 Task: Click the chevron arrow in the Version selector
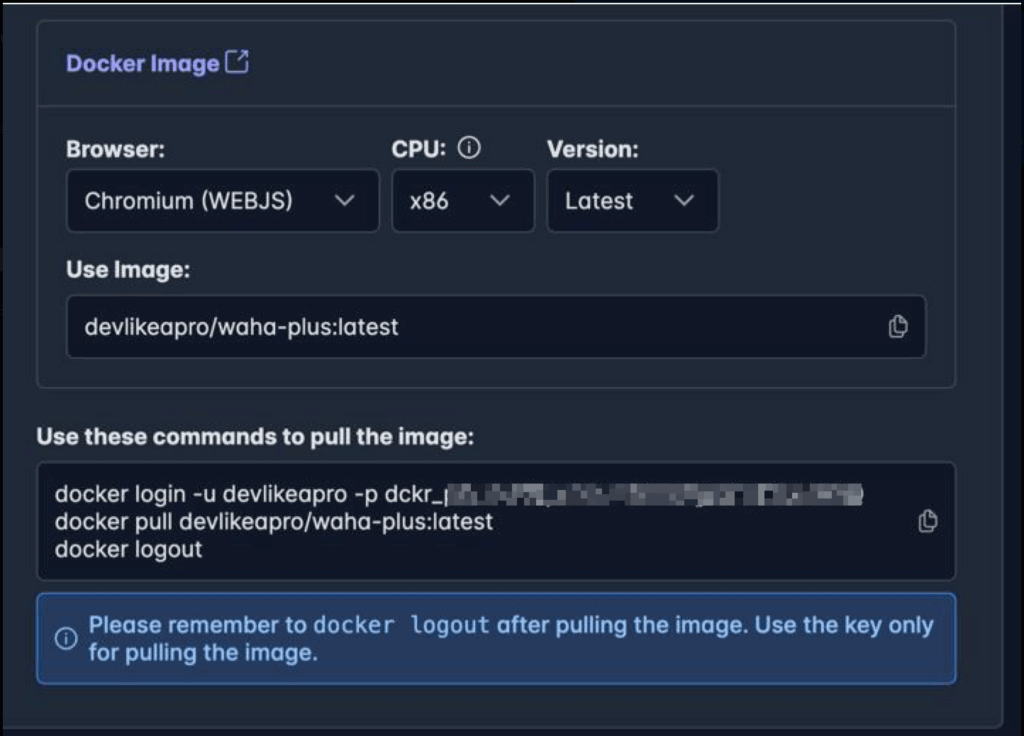pos(684,201)
